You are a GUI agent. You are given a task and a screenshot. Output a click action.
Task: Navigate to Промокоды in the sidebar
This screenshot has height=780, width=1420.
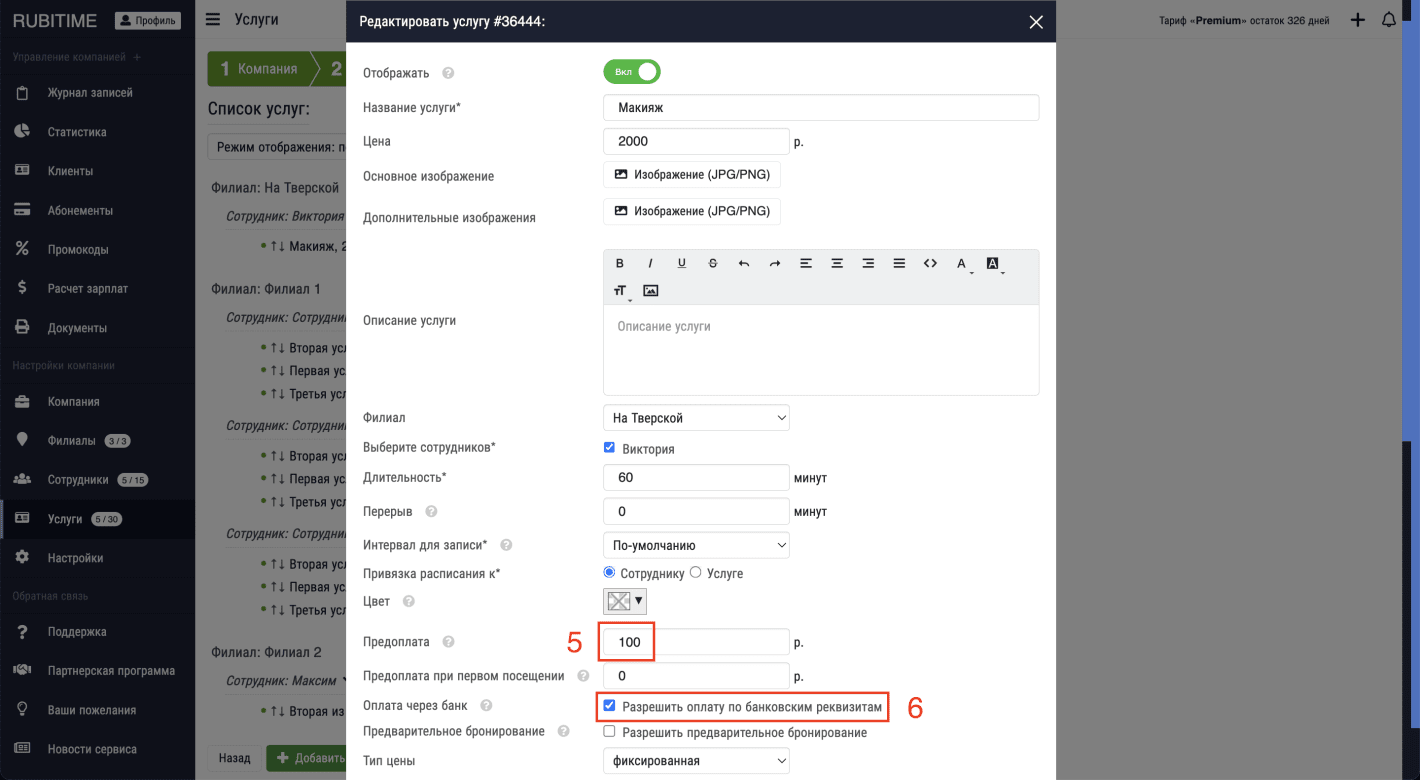(x=75, y=248)
